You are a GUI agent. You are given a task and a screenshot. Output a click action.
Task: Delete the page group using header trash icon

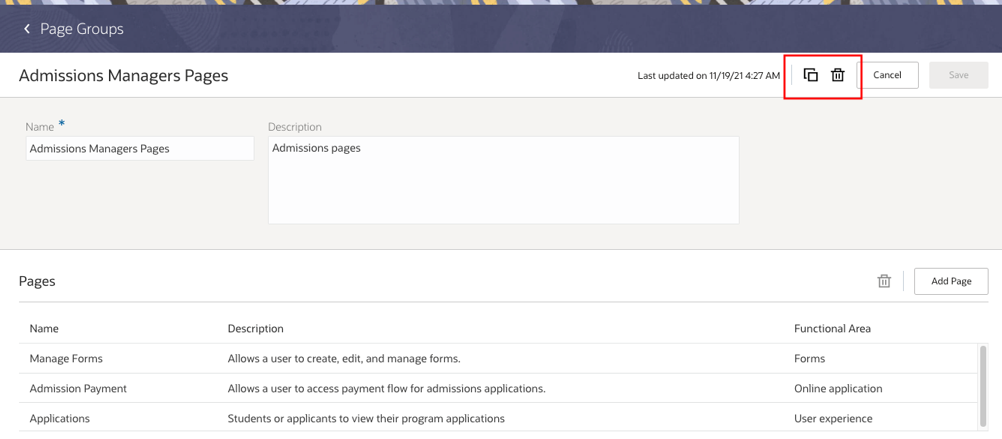point(838,75)
